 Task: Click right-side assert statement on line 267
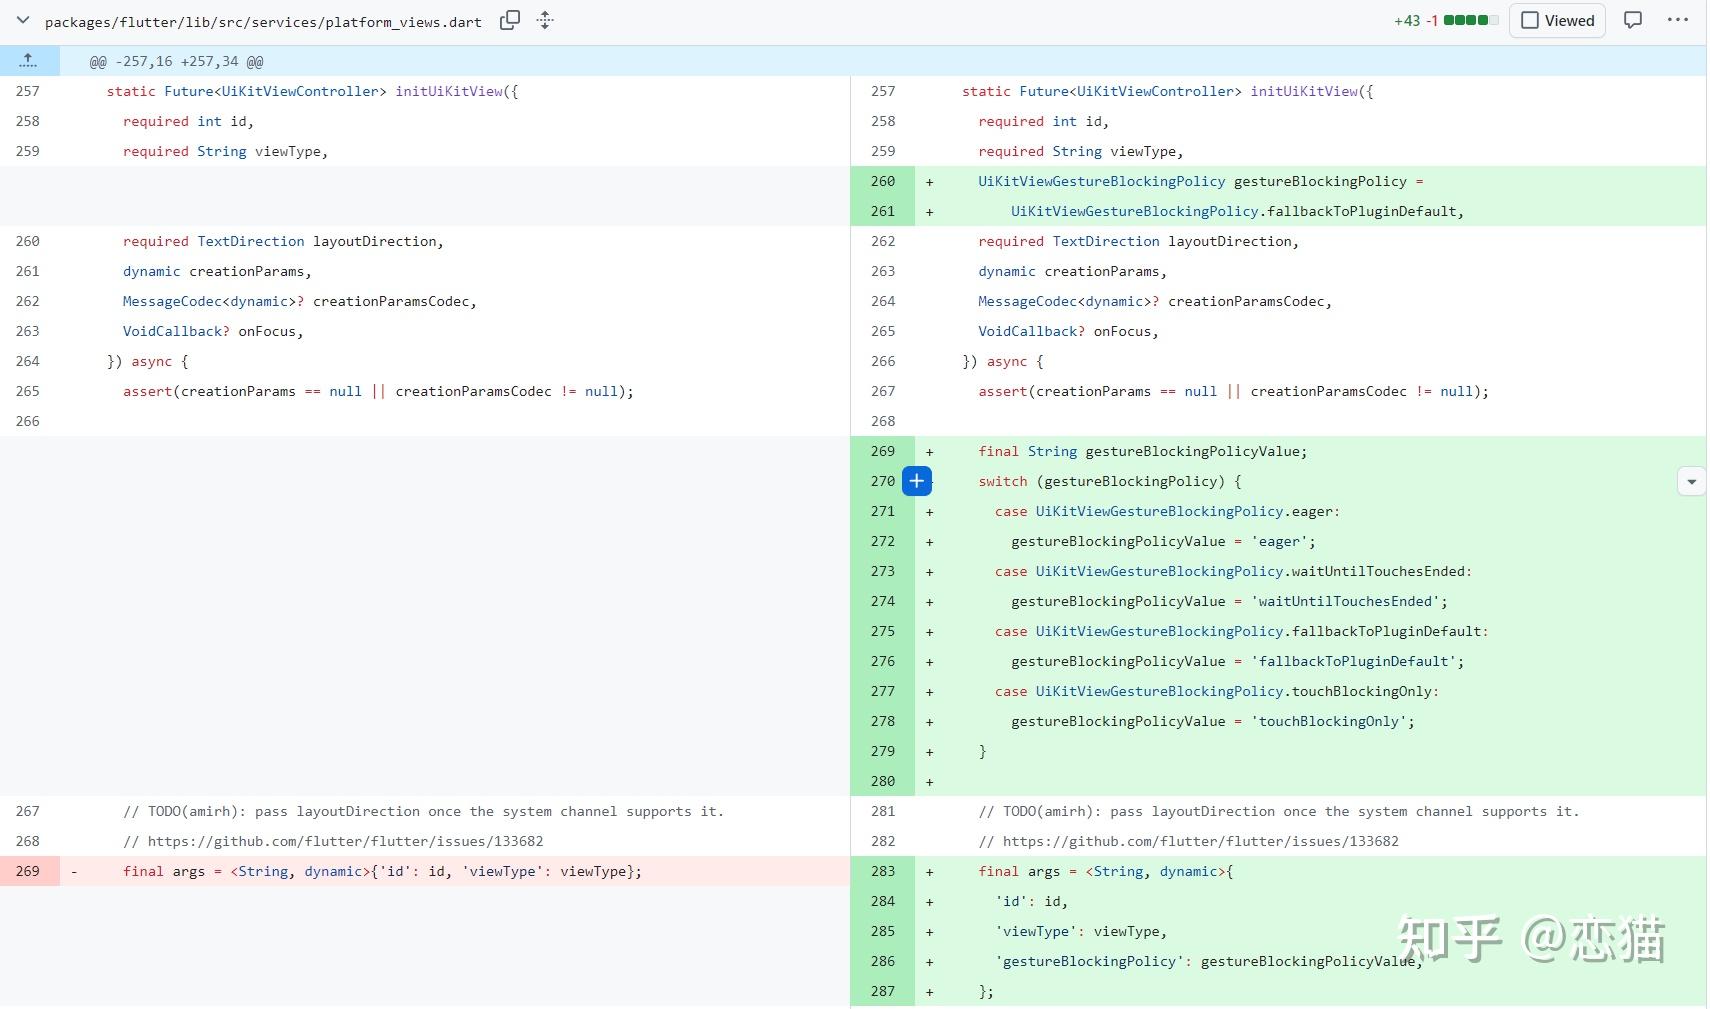pyautogui.click(x=1234, y=391)
